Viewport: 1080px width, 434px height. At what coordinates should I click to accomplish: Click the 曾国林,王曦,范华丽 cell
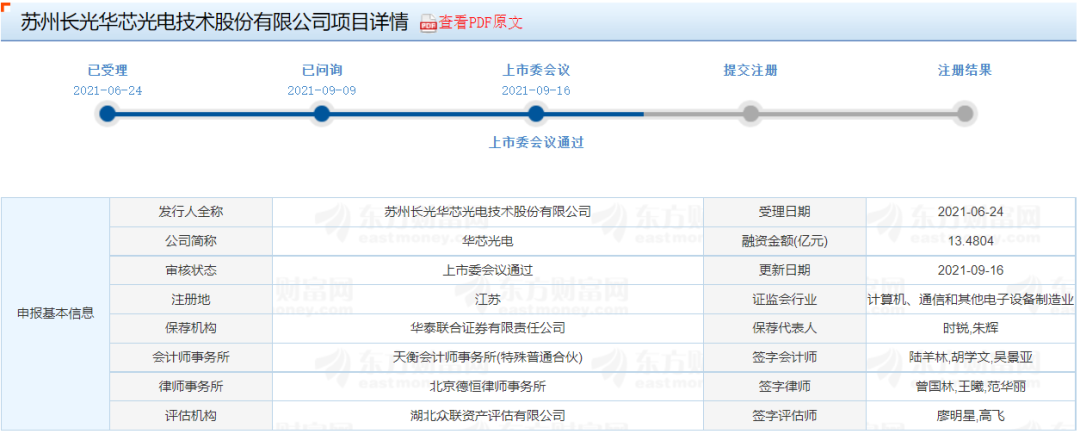point(971,386)
